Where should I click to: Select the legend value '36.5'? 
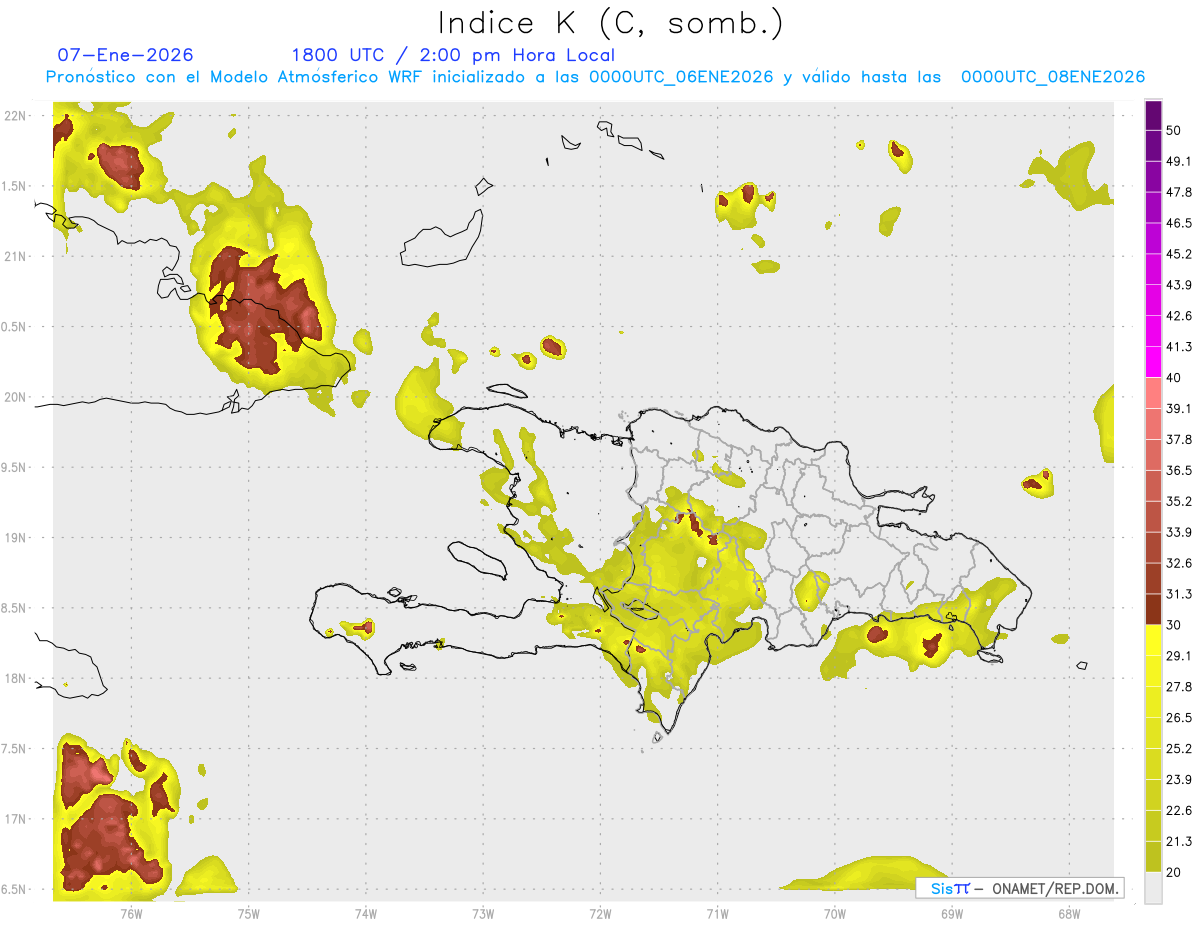(x=1178, y=471)
